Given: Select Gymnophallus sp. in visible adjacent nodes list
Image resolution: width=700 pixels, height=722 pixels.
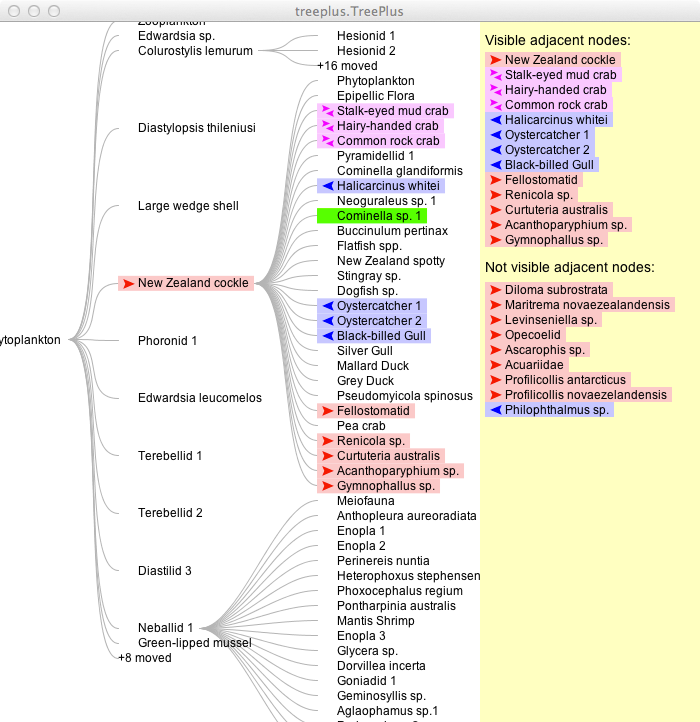Looking at the screenshot, I should point(554,240).
